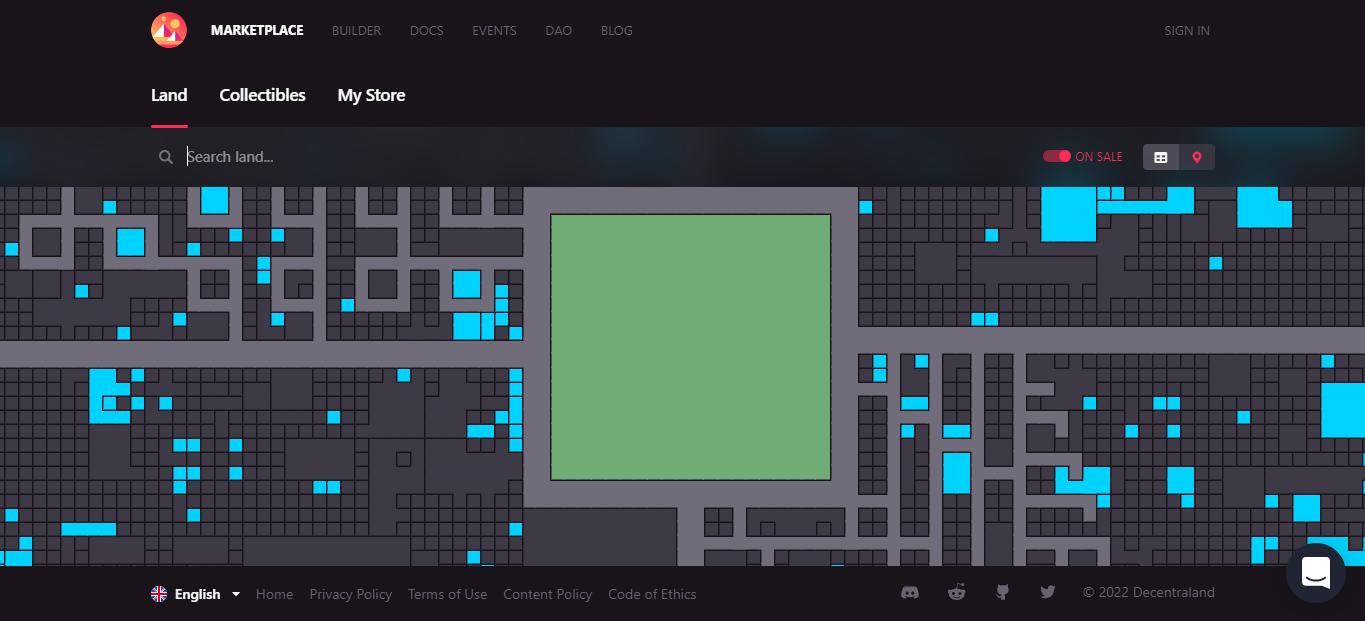The width and height of the screenshot is (1365, 621).
Task: Switch to the grid list view icon
Action: (1161, 157)
